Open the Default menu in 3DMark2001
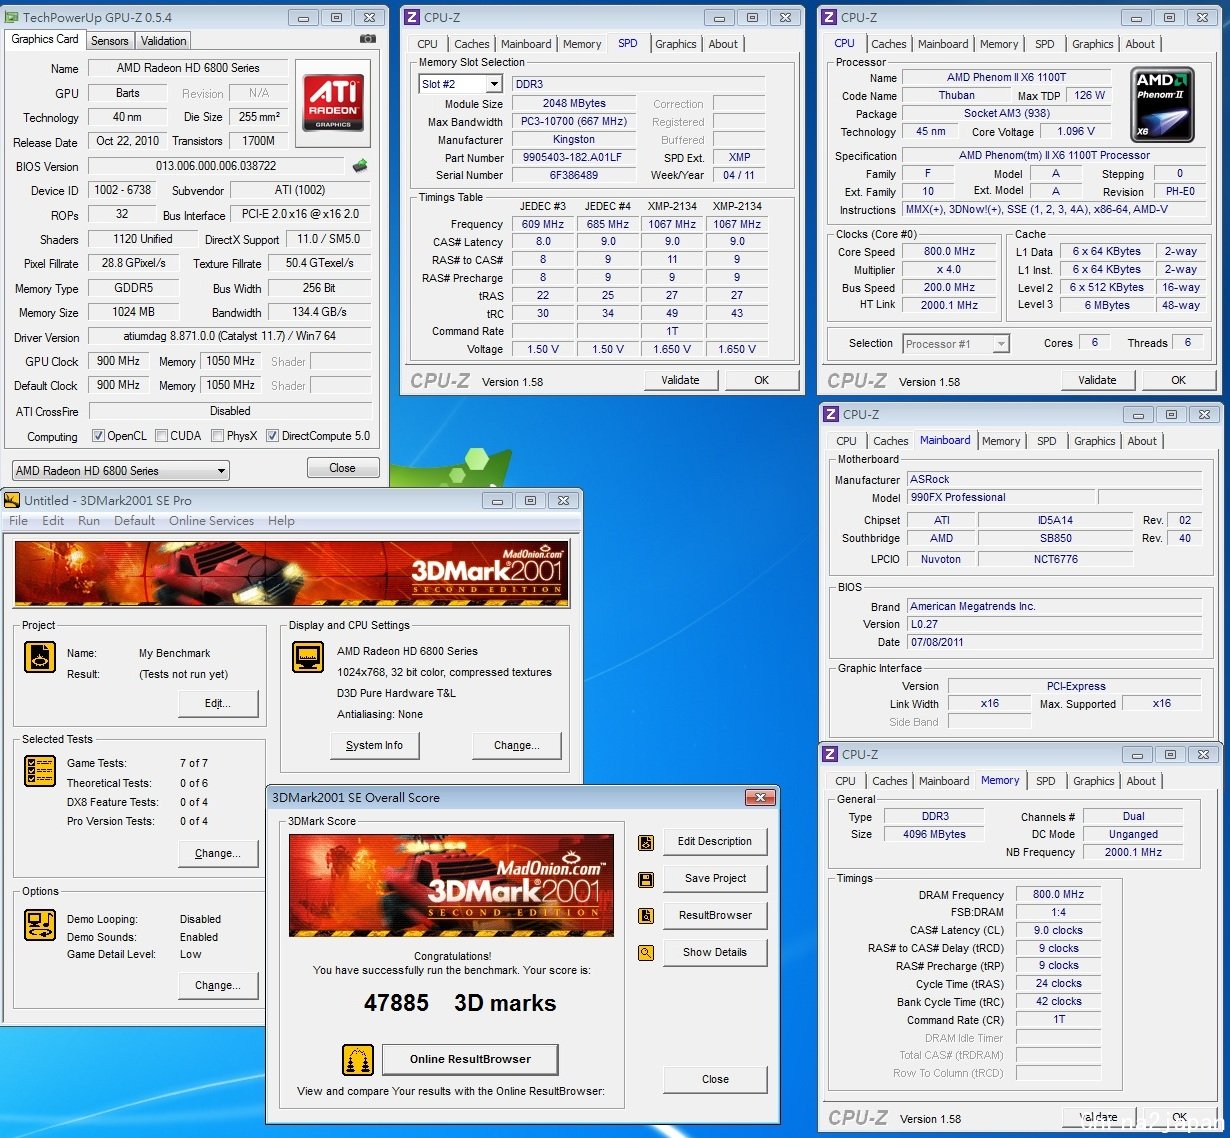Screen dimensions: 1230x1138 134,521
